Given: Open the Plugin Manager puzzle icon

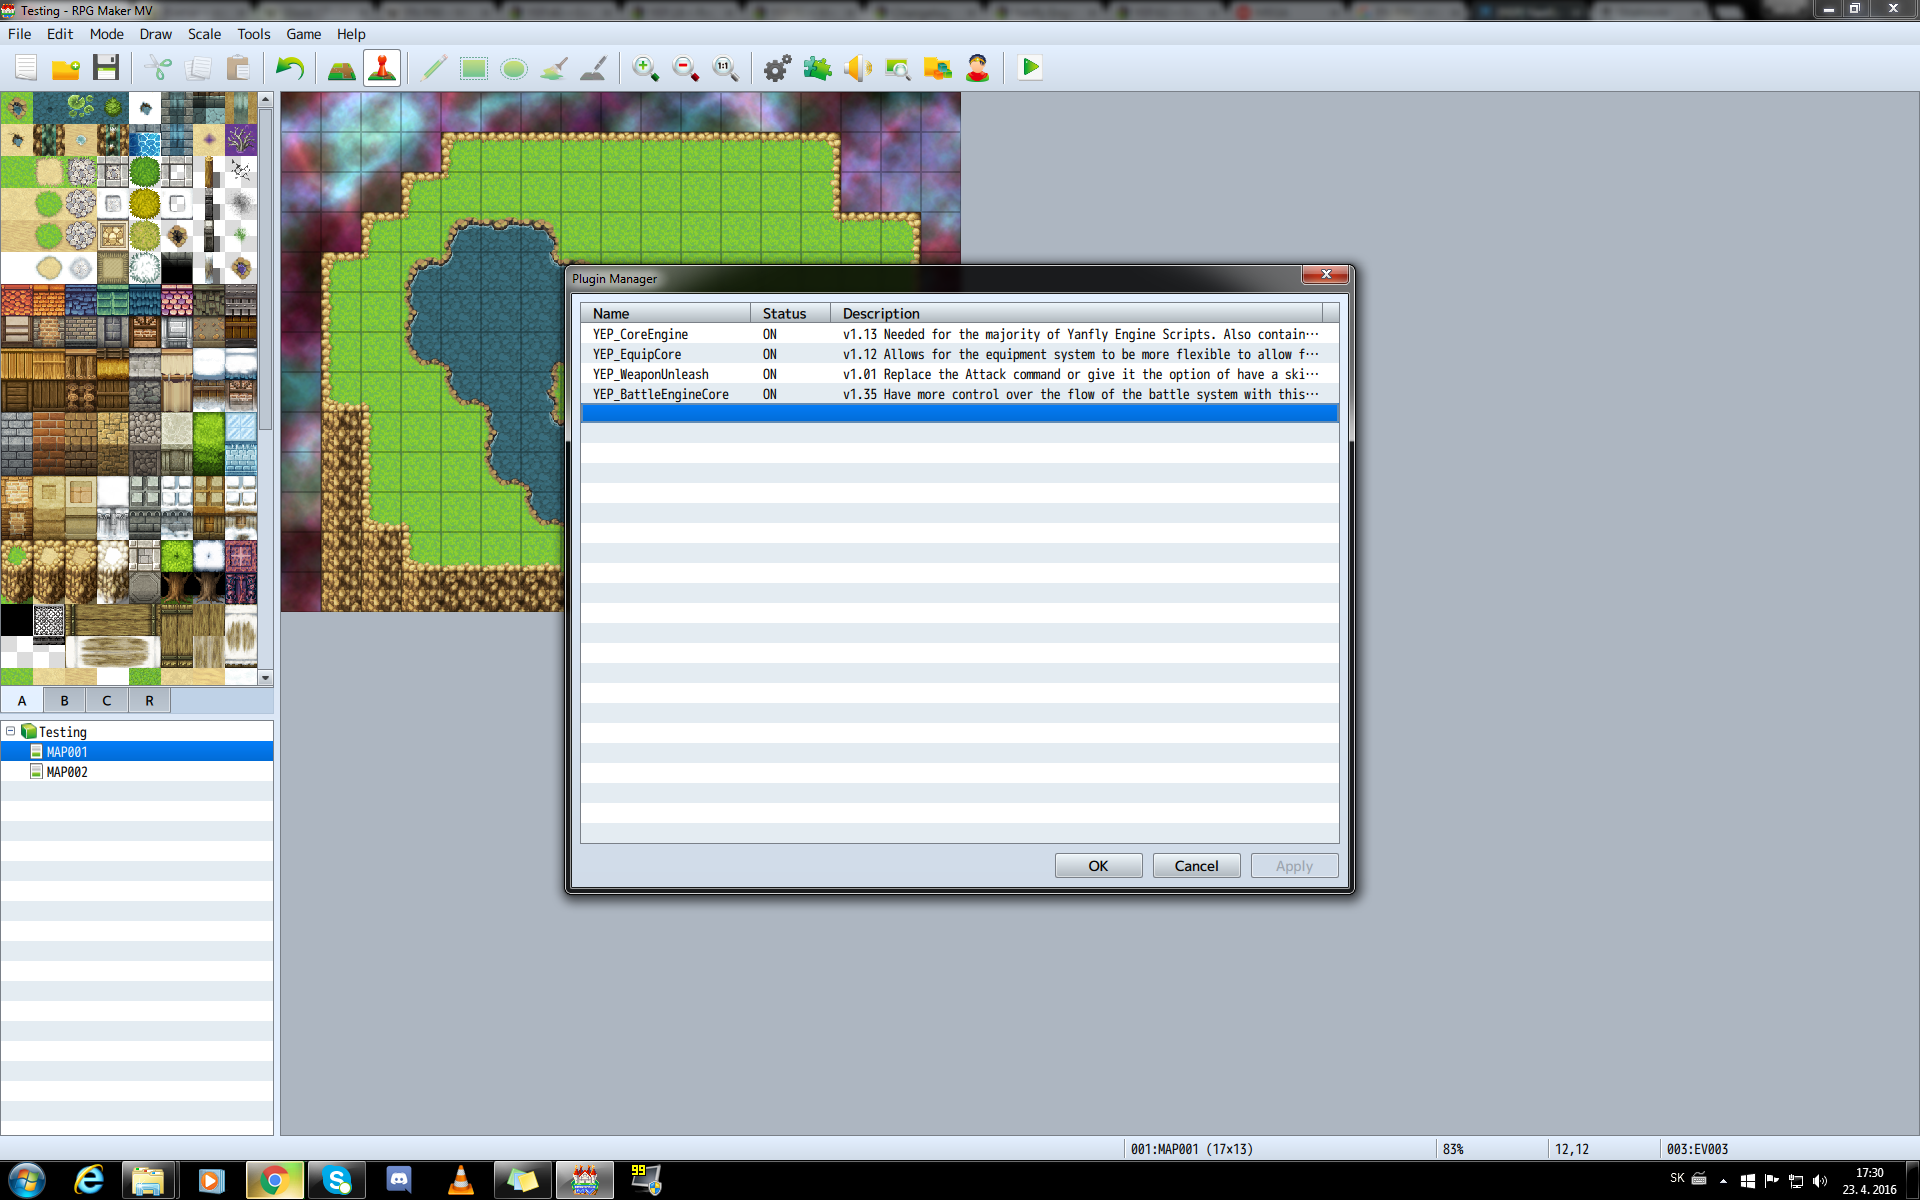Looking at the screenshot, I should coord(817,68).
